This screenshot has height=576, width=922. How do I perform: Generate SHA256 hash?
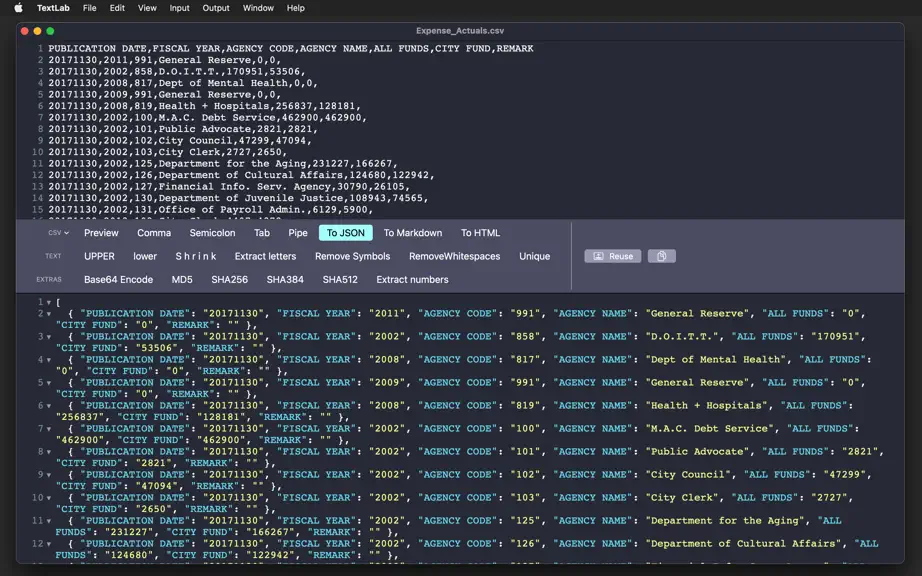click(229, 280)
